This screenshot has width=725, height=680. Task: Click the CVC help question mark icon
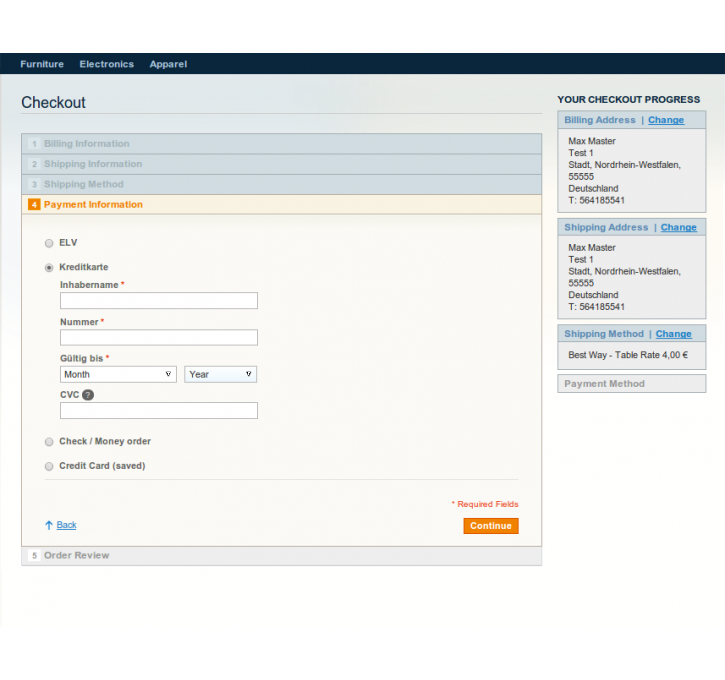[x=88, y=395]
